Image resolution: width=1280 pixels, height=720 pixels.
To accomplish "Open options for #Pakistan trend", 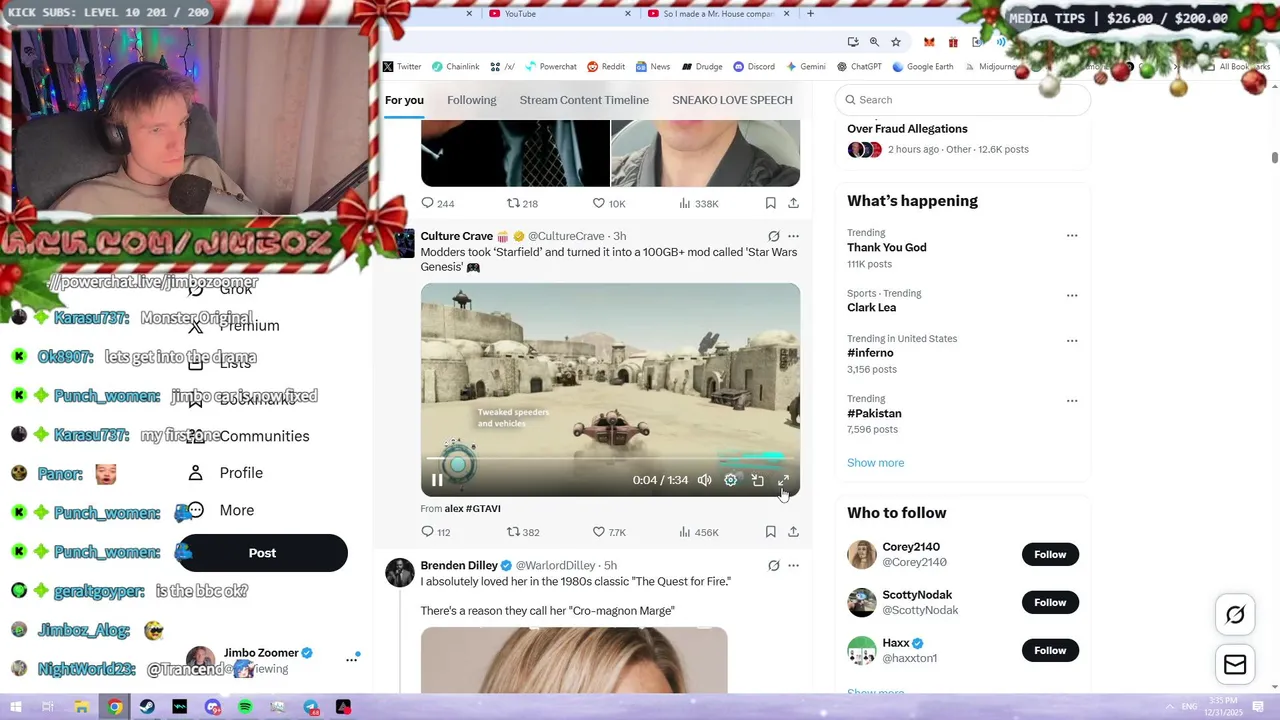I will [1072, 400].
